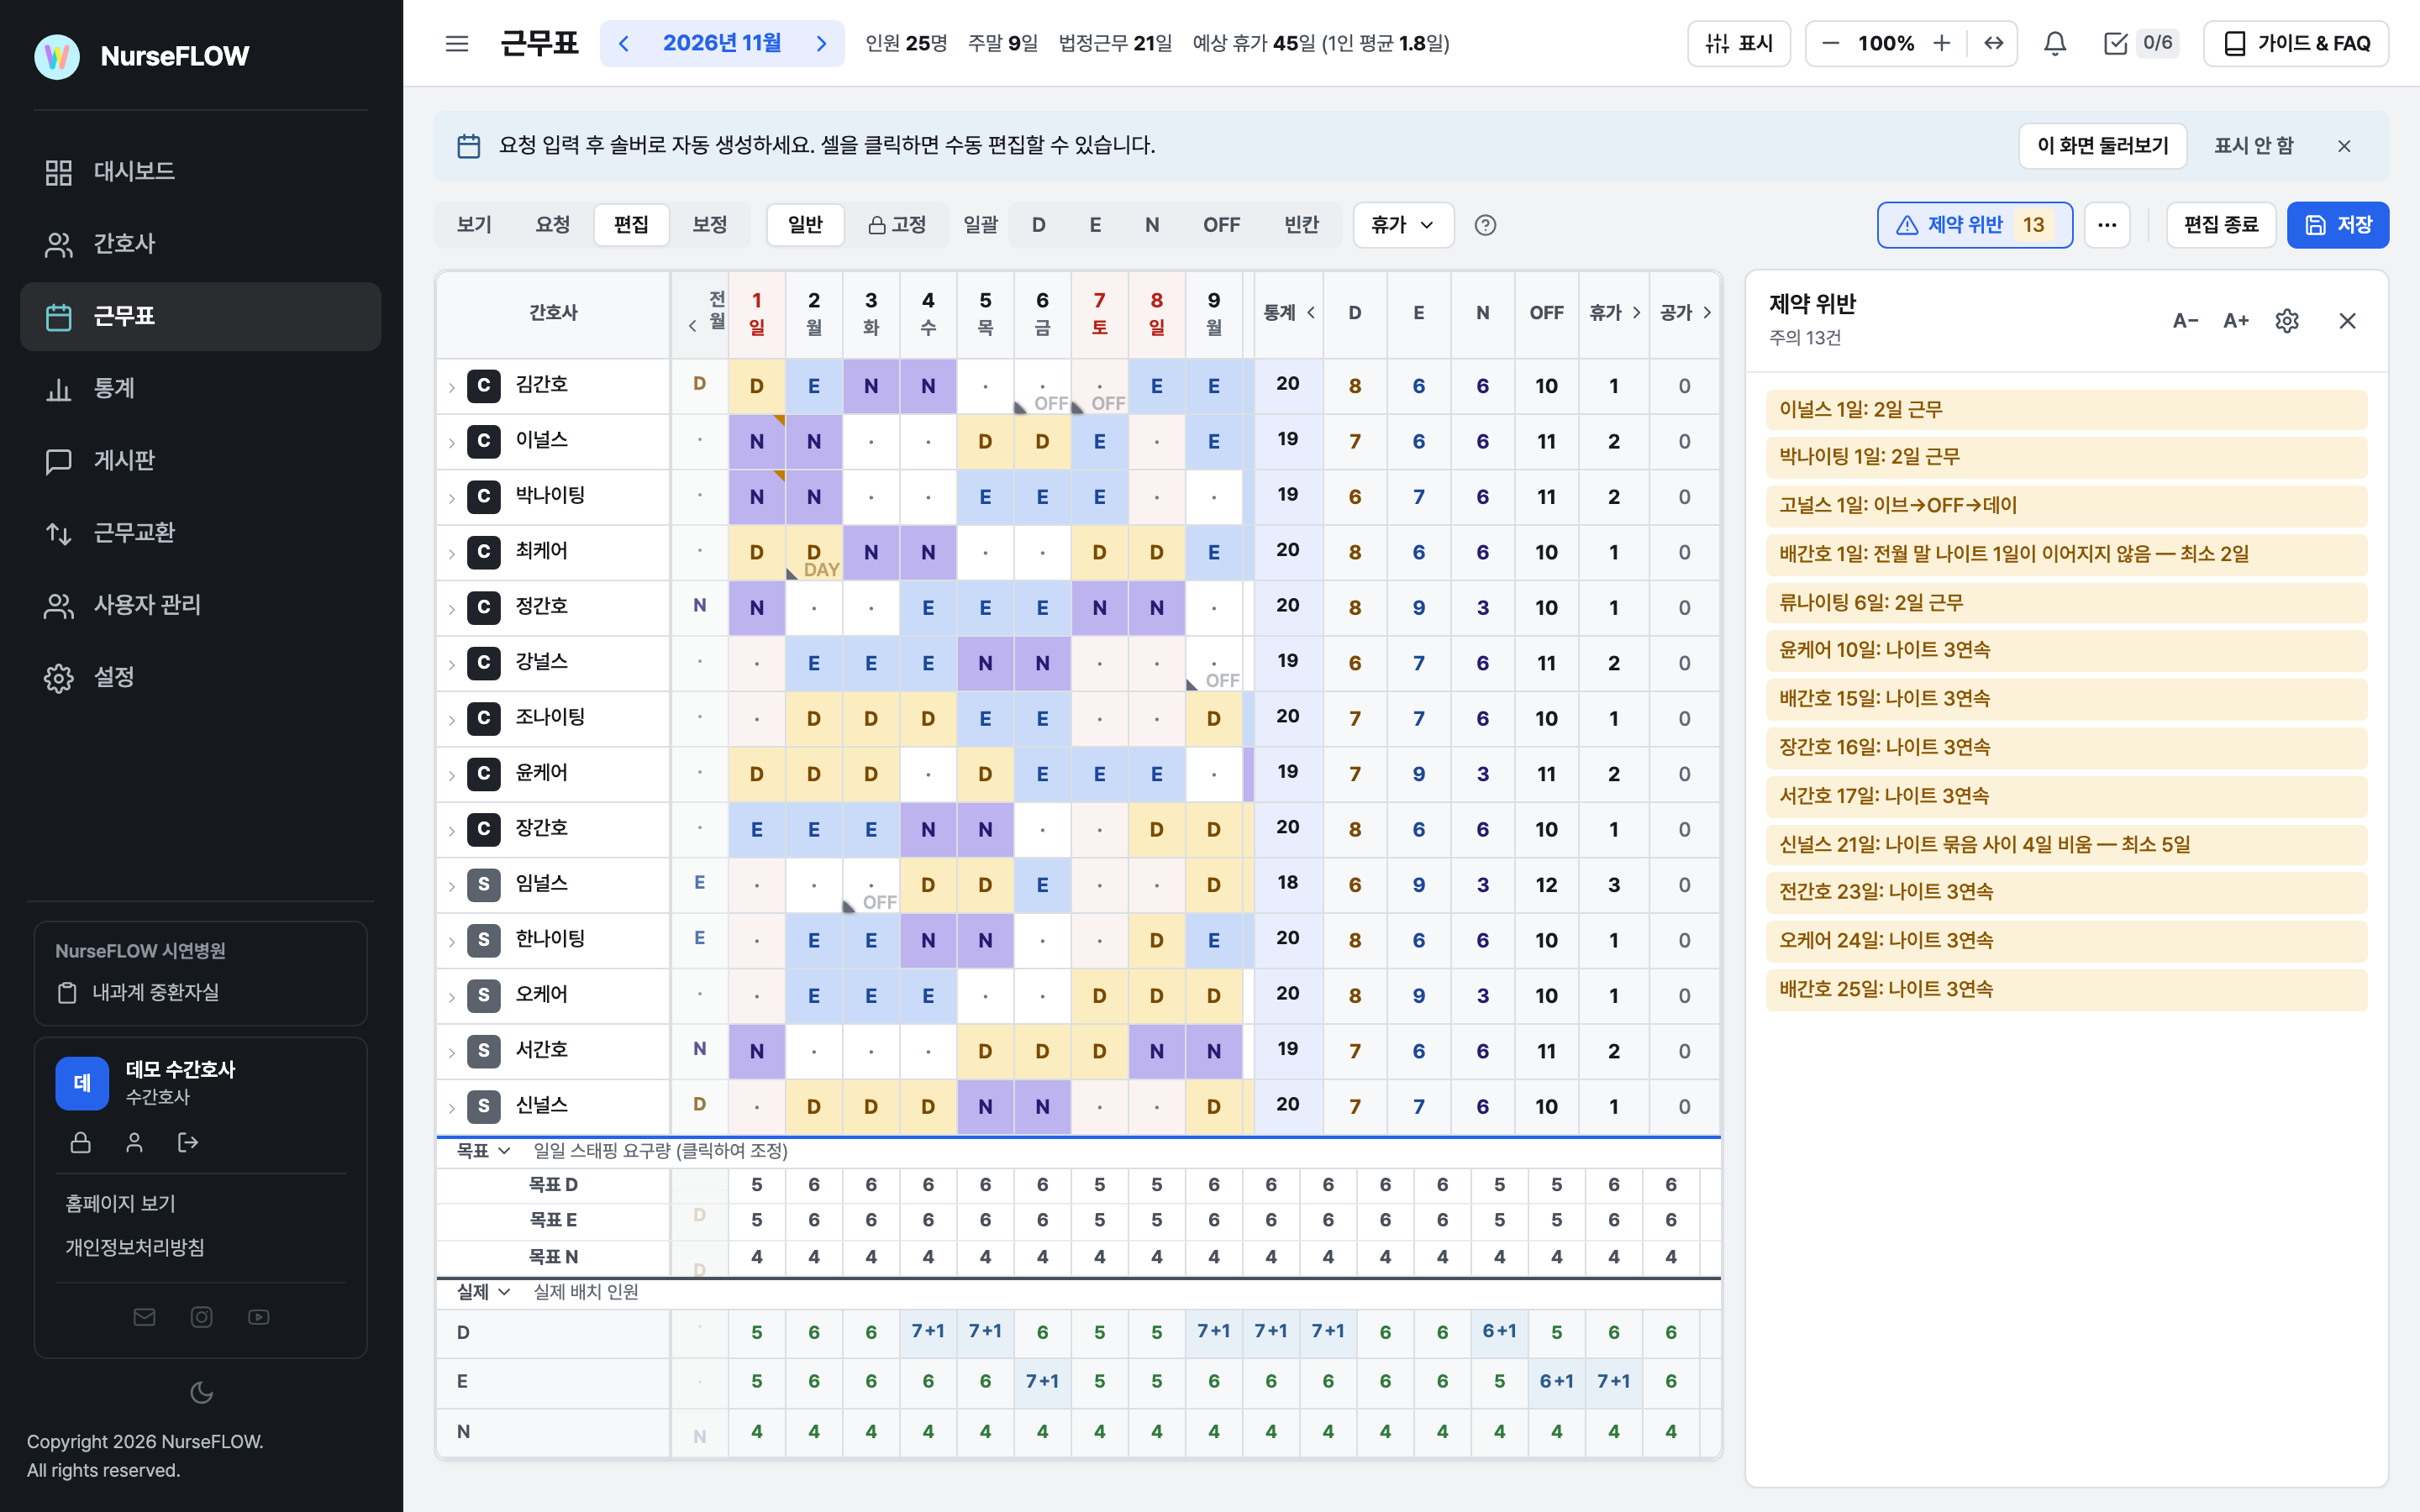Click the 저장 save button

coord(2337,225)
